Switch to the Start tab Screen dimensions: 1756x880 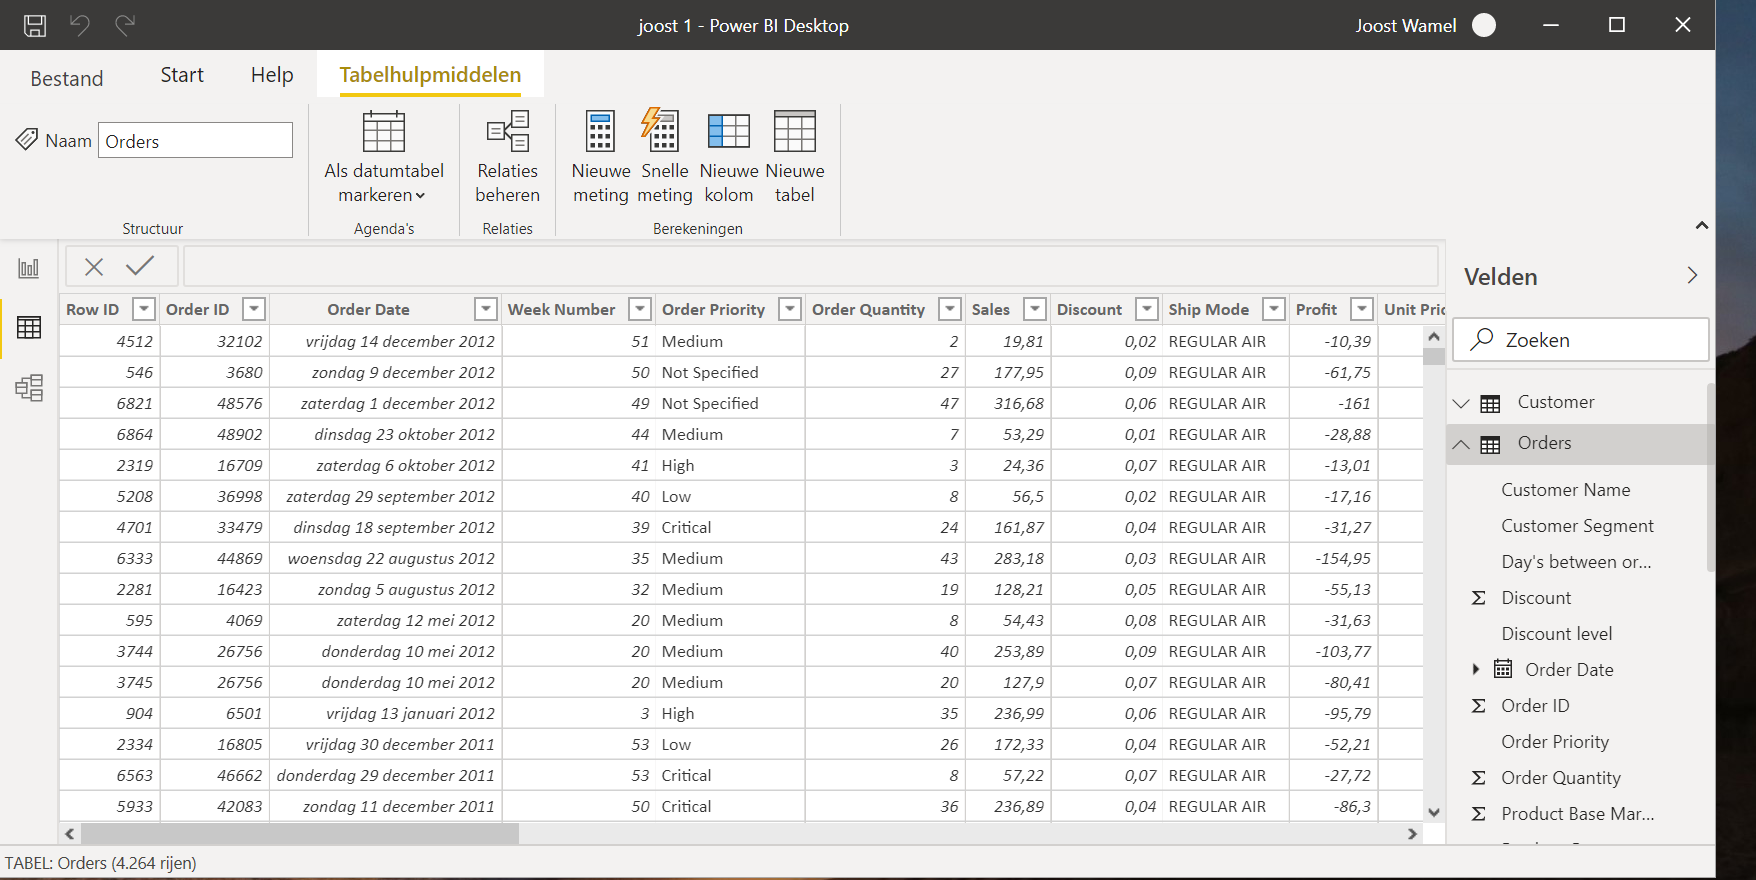click(182, 75)
